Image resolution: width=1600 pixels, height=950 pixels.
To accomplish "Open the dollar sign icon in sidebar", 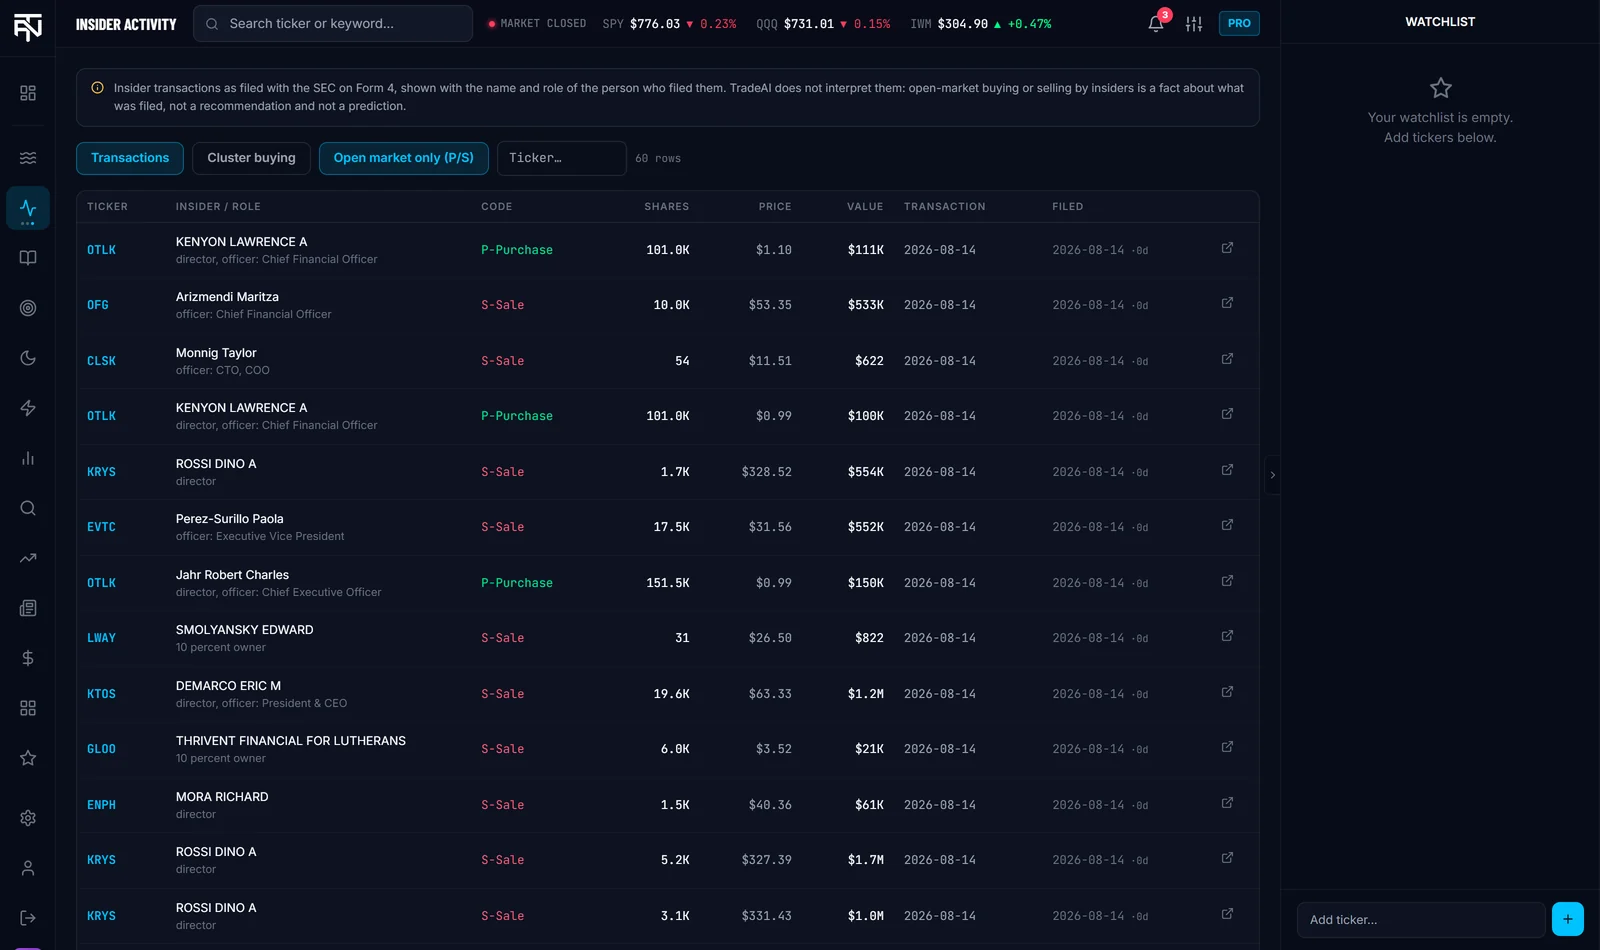I will pos(28,658).
